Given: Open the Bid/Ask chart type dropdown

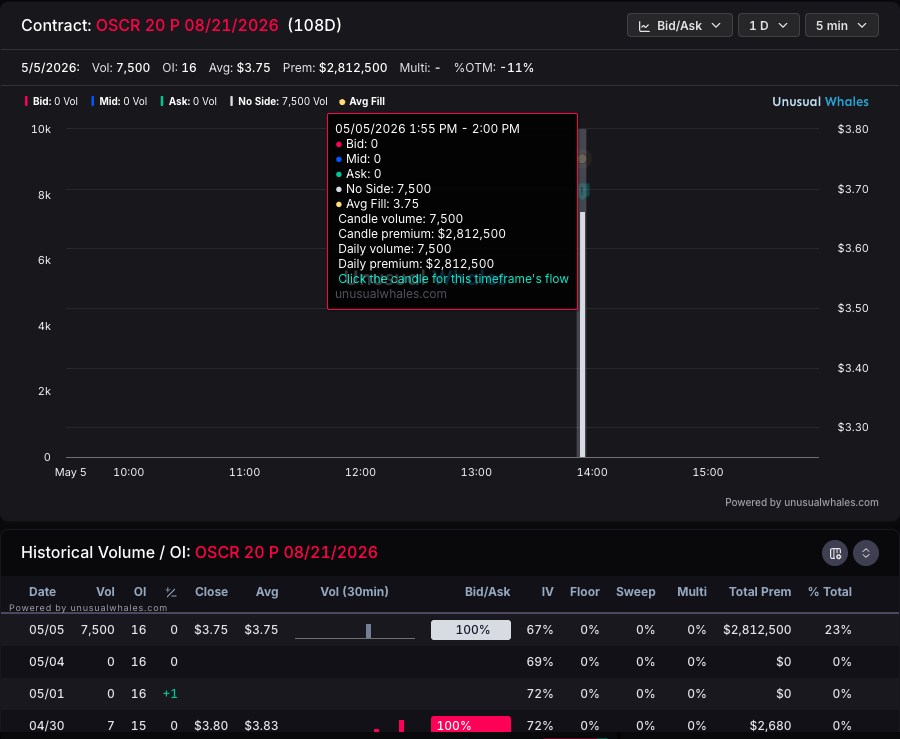Looking at the screenshot, I should pos(679,26).
